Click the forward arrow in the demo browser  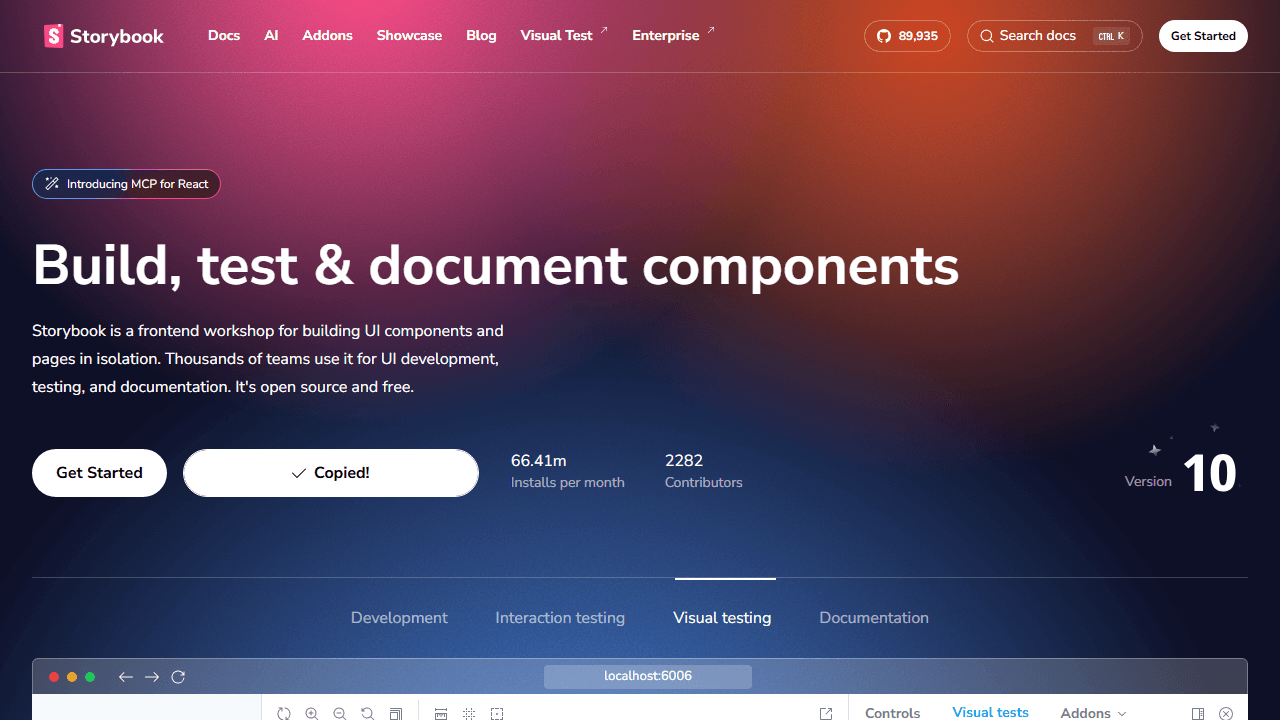[152, 677]
